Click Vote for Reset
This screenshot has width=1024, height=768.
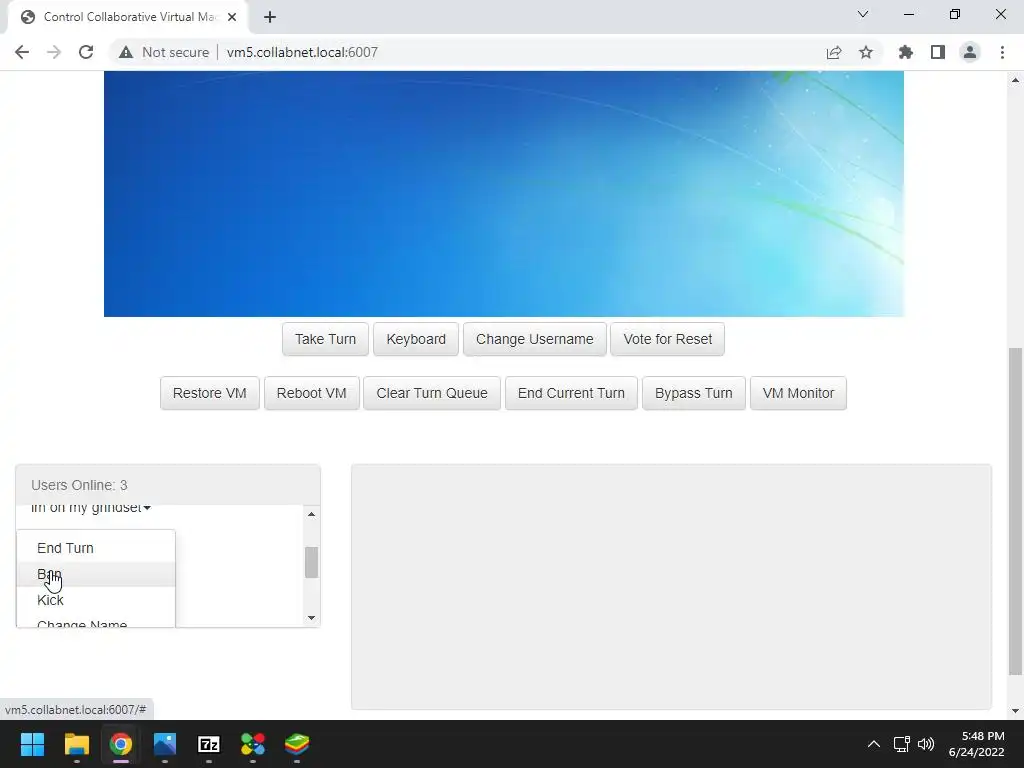[667, 339]
